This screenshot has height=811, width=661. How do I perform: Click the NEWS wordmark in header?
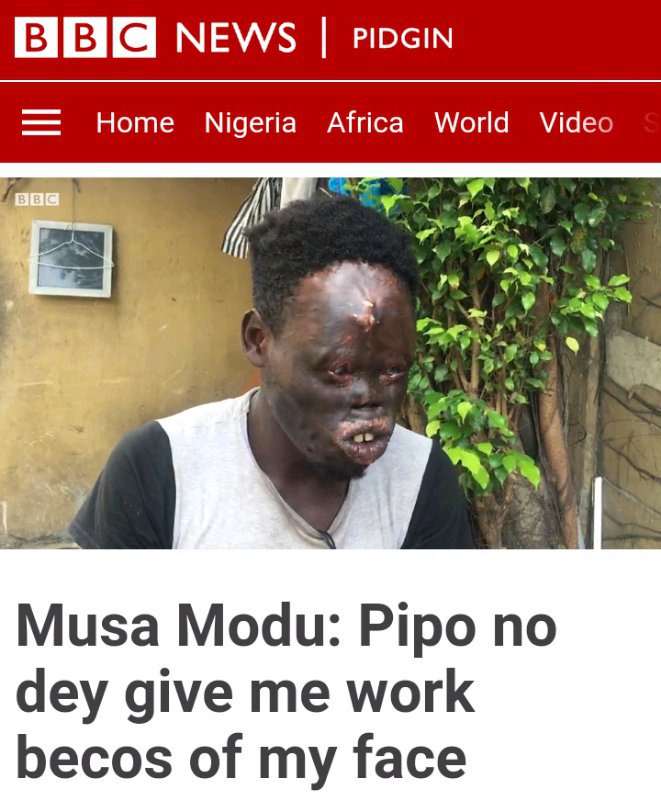(x=236, y=38)
